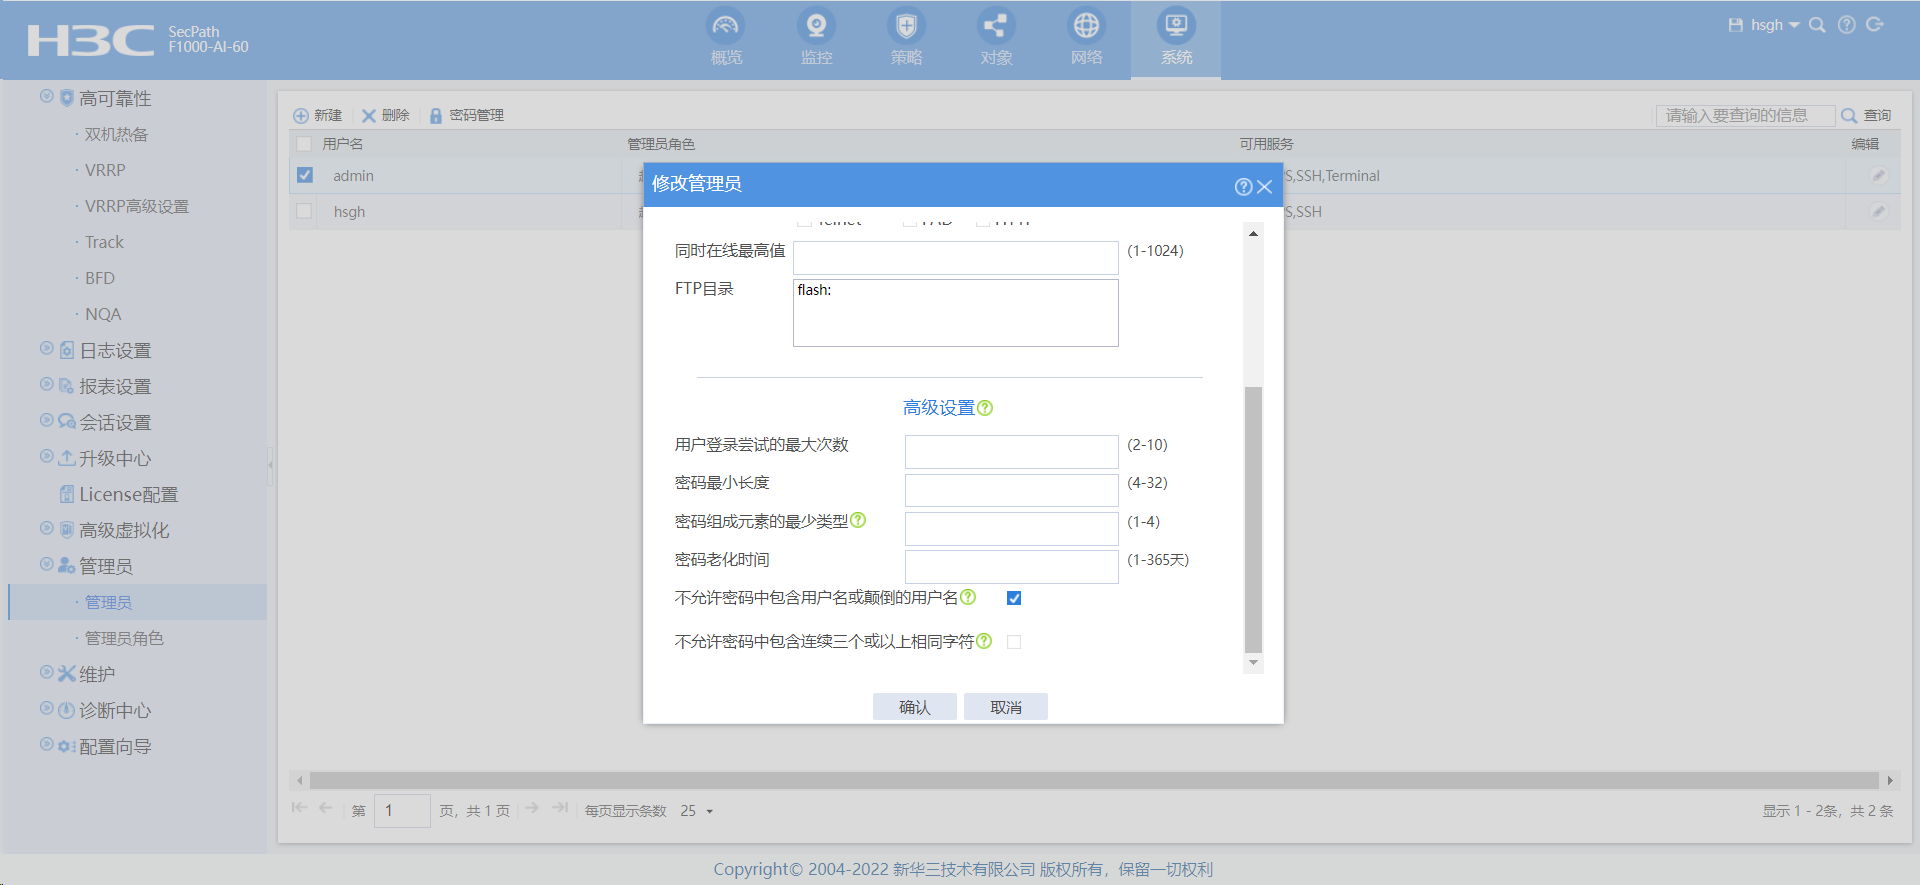Screen dimensions: 1920x885
Task: Collapse the 管理员 parent section
Action: click(46, 564)
